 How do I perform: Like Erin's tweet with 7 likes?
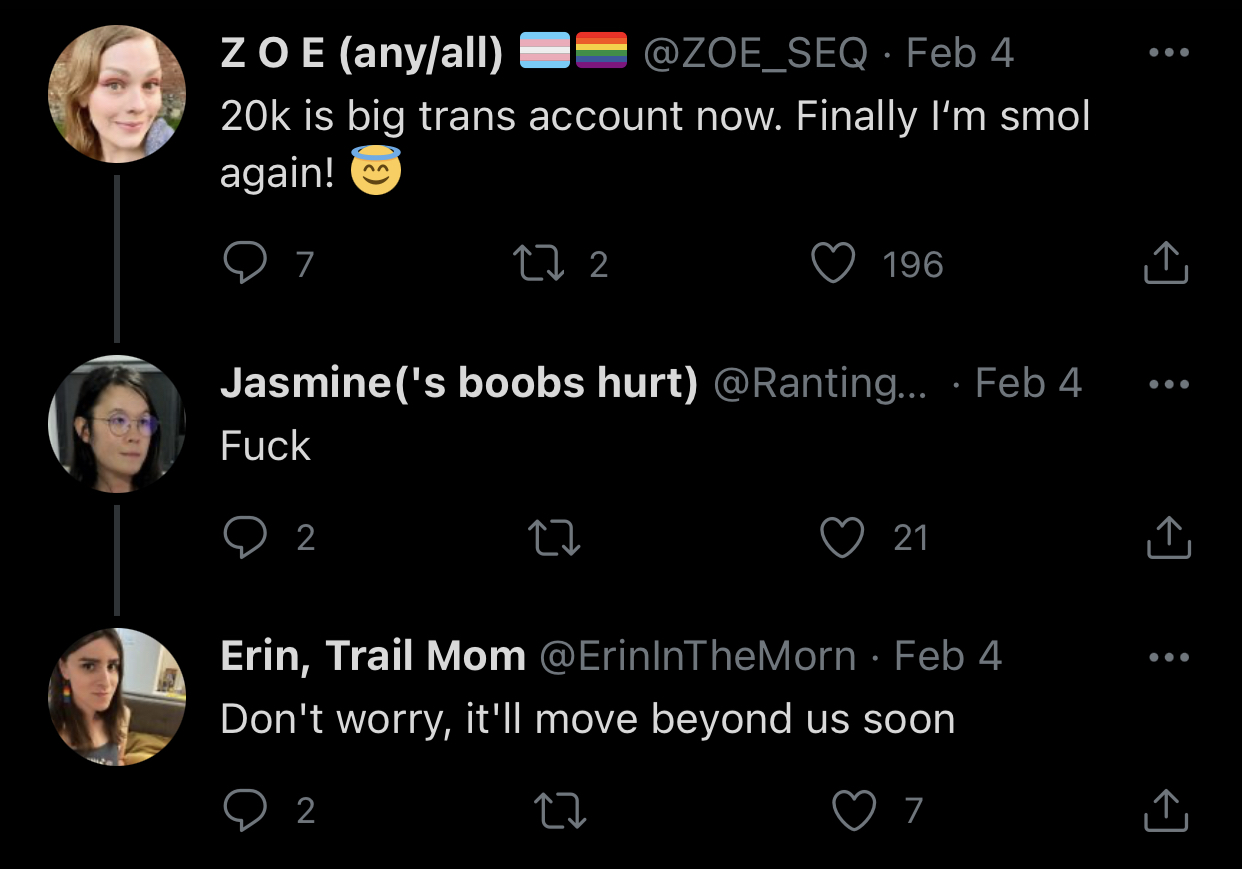pos(853,811)
